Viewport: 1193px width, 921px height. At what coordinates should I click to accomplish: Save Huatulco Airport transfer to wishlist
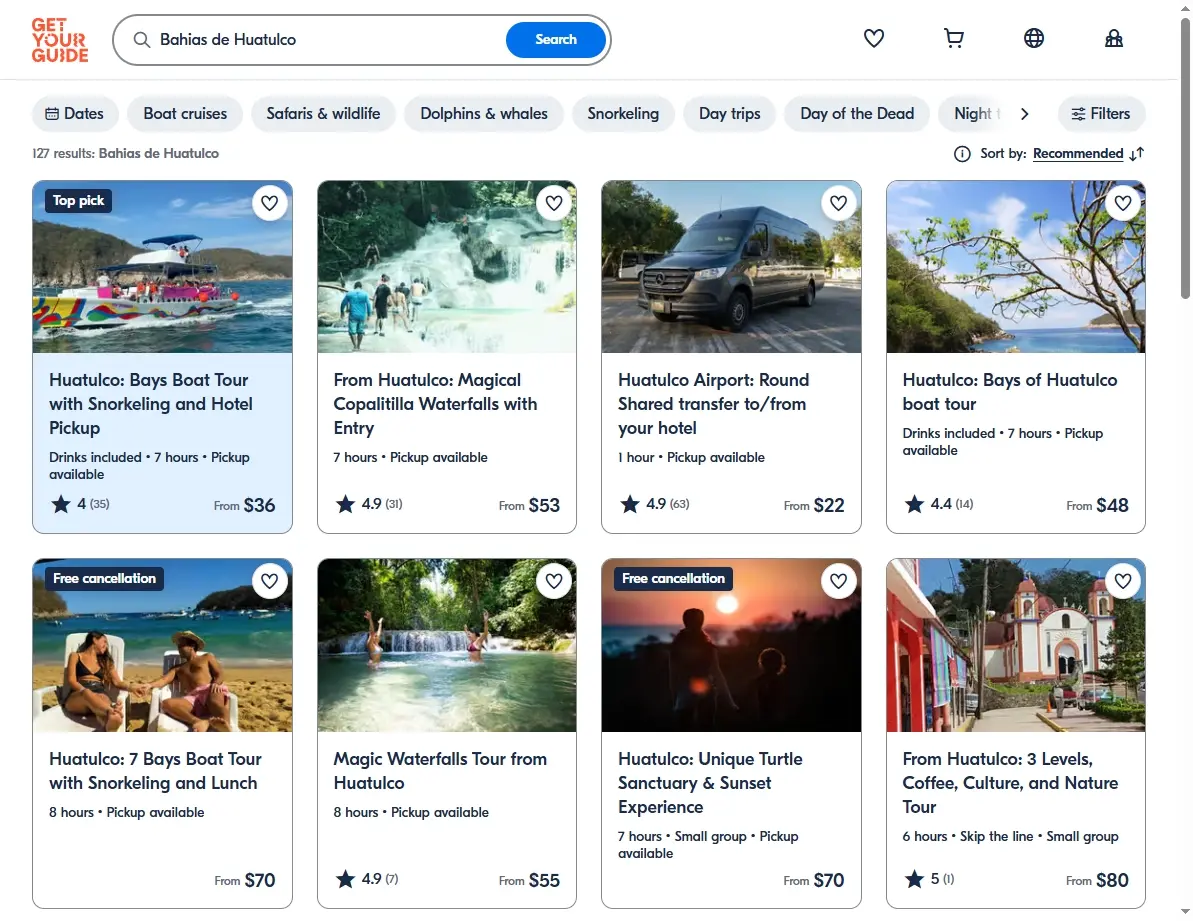coord(838,203)
